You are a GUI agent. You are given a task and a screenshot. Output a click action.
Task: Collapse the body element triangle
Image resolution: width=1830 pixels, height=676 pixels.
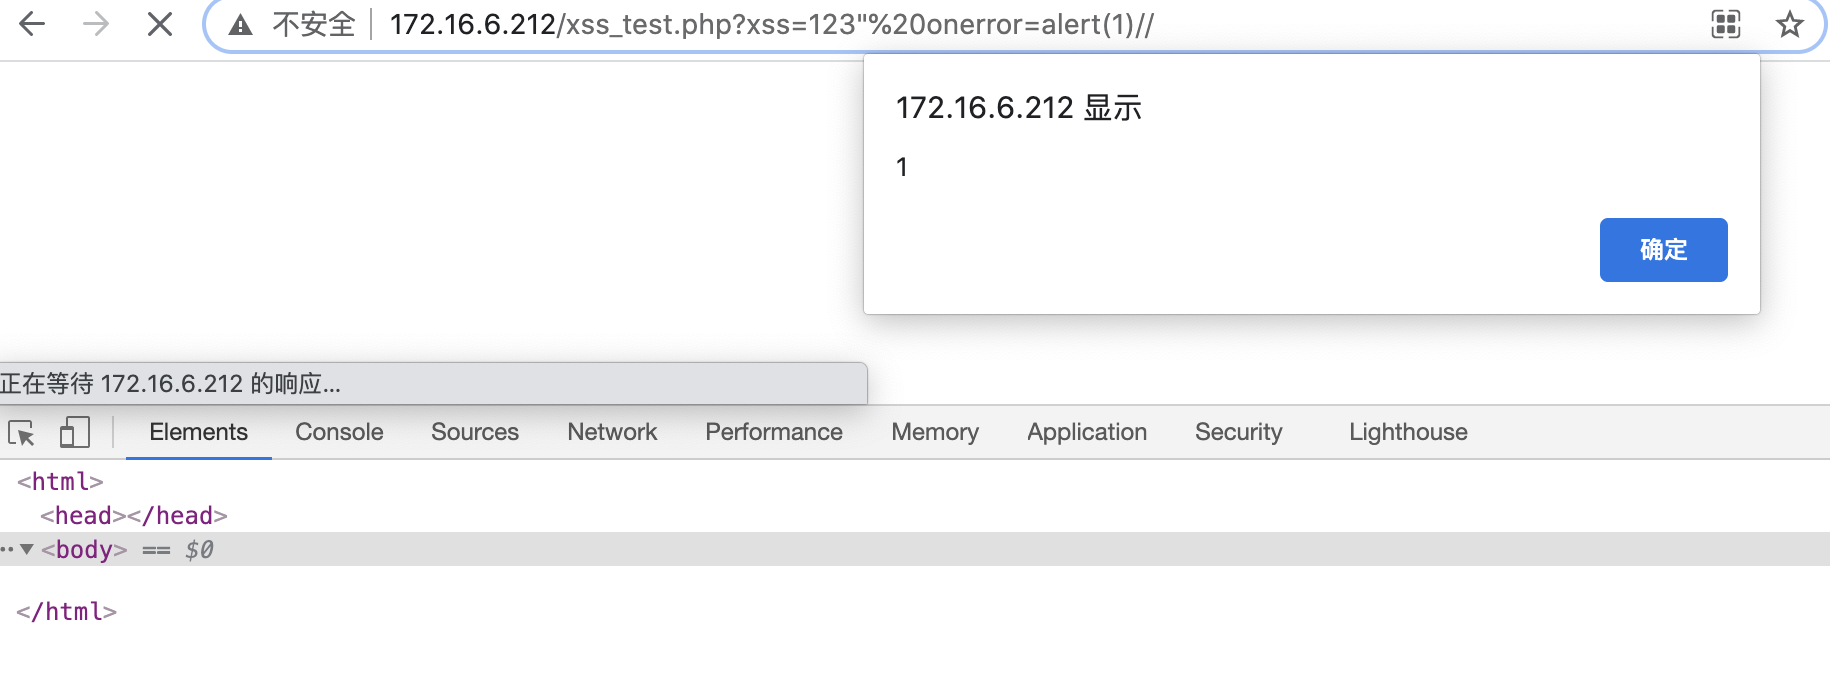[x=27, y=549]
